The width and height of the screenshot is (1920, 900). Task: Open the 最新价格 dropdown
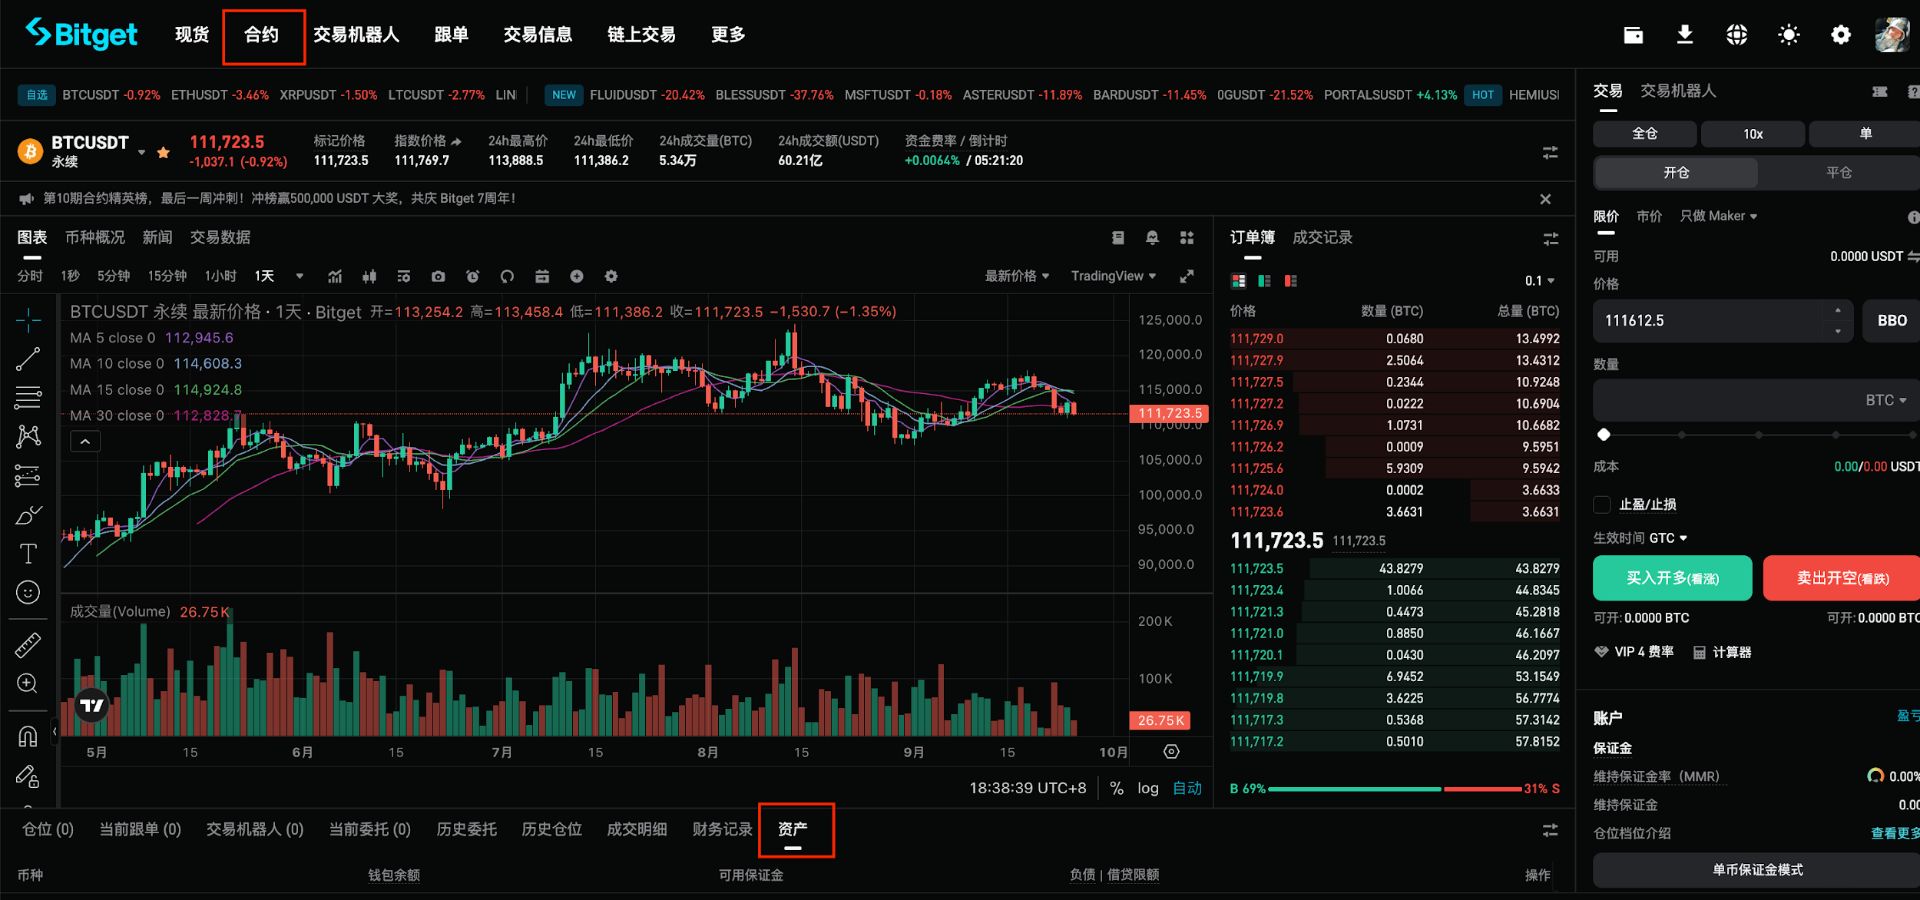click(1016, 276)
